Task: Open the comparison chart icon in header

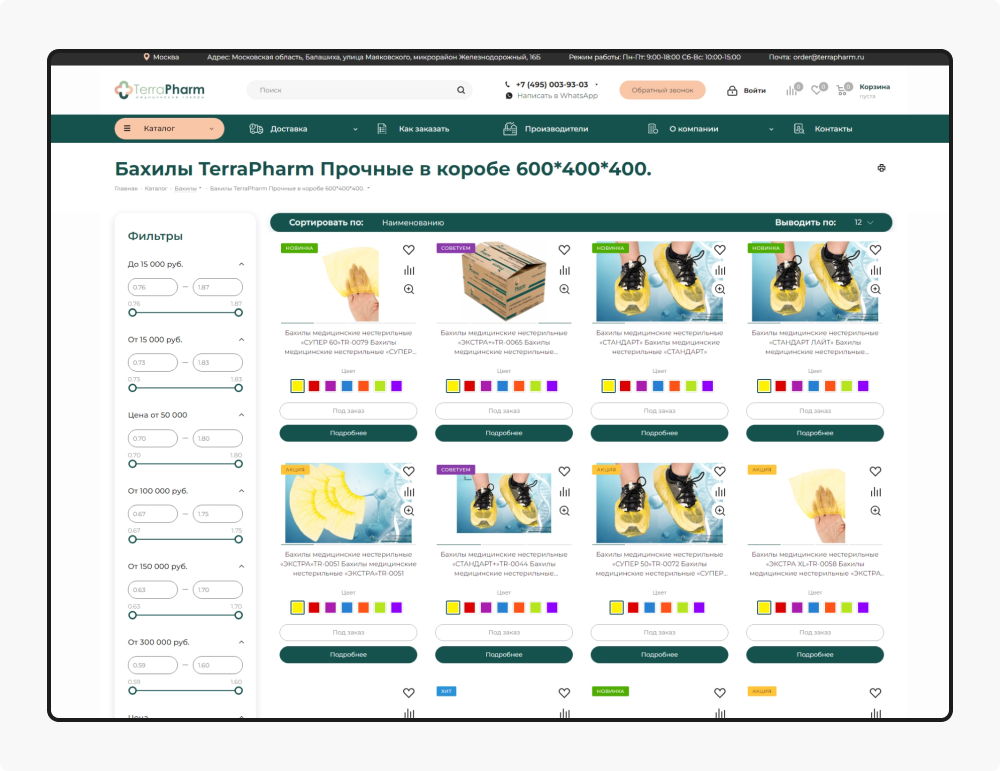Action: (791, 90)
